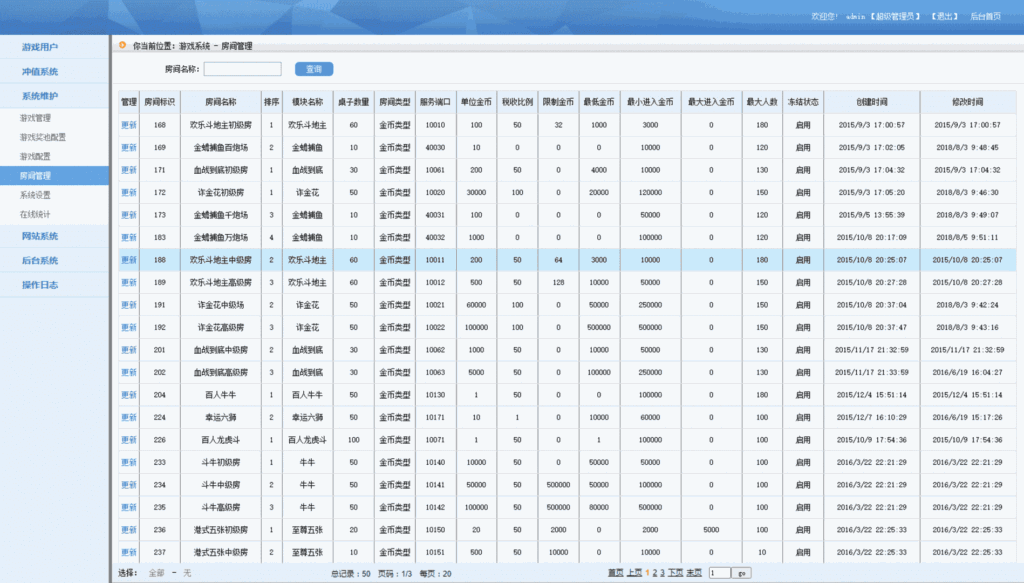1024x583 pixels.
Task: Open the 操作日志 menu section
Action: coord(40,285)
